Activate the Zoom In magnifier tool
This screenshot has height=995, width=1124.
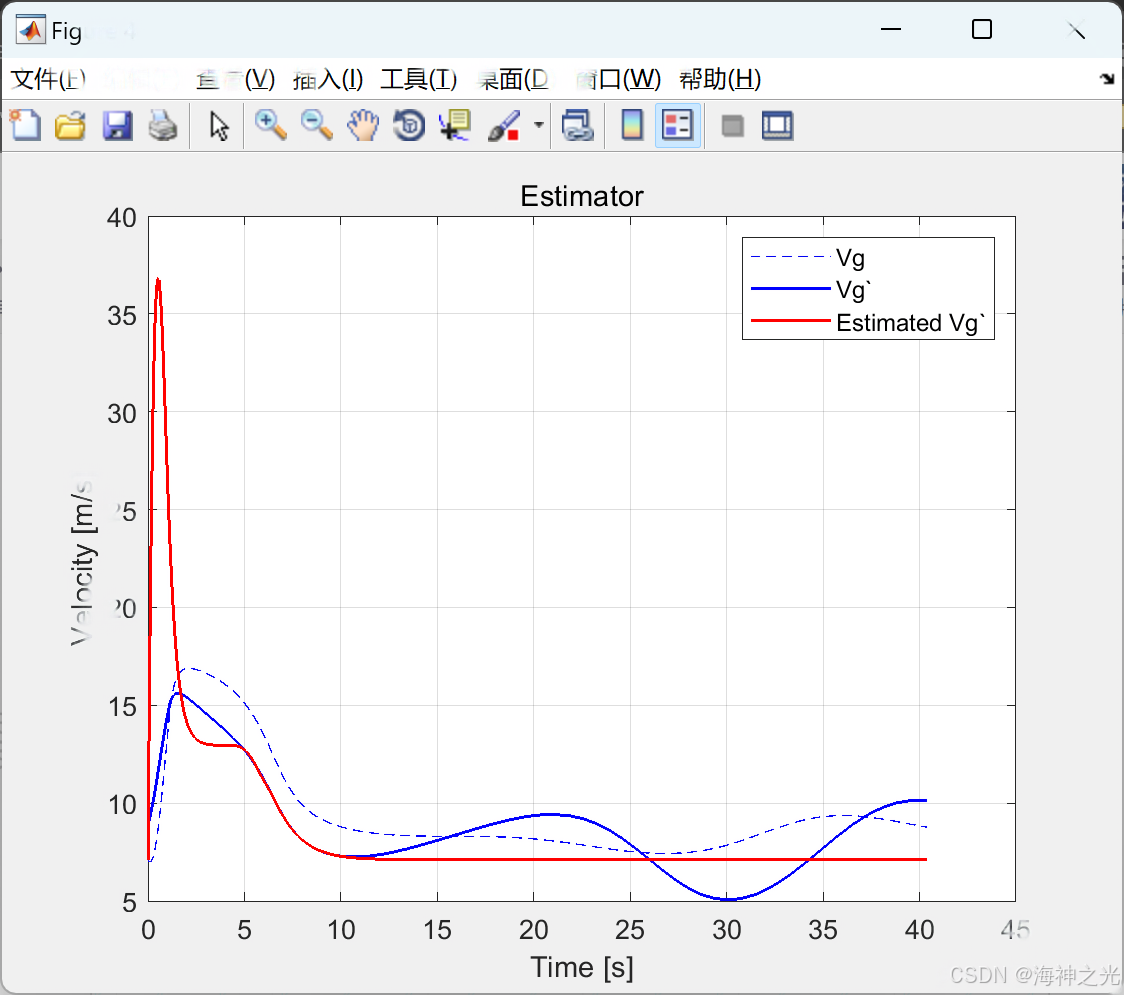[270, 125]
